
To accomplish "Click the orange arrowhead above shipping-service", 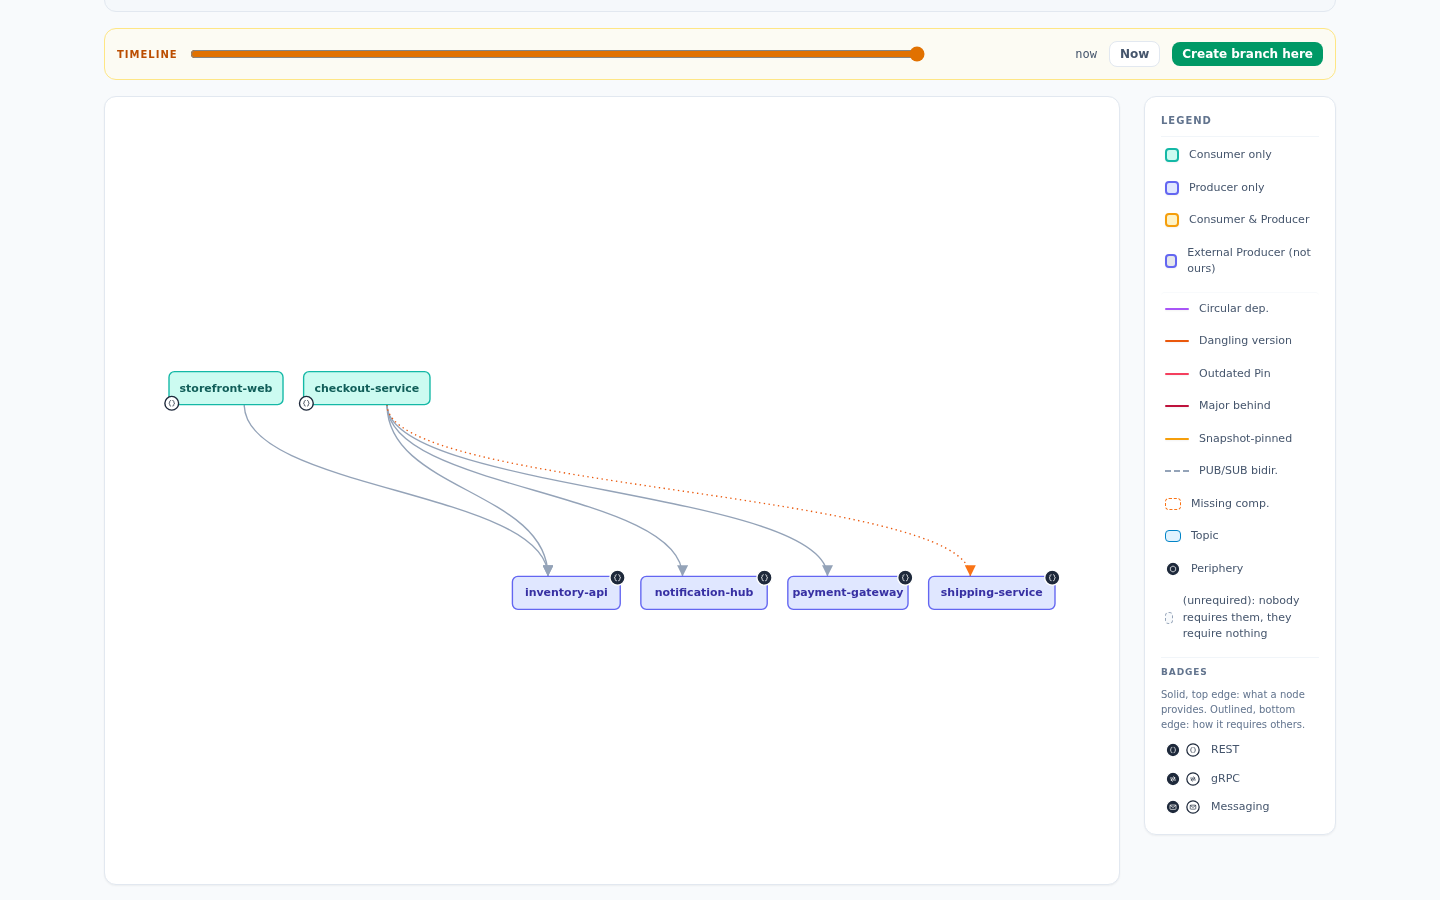I will pos(970,570).
